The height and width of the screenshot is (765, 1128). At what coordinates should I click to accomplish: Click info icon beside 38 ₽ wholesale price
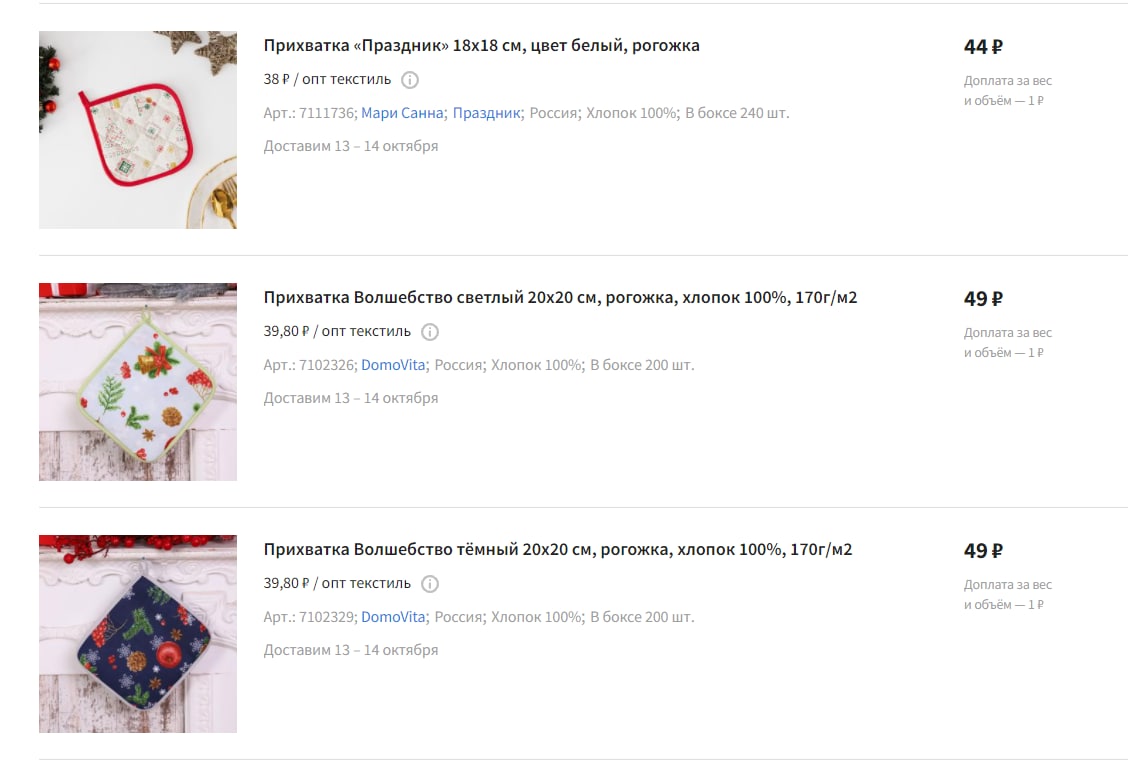click(x=409, y=80)
